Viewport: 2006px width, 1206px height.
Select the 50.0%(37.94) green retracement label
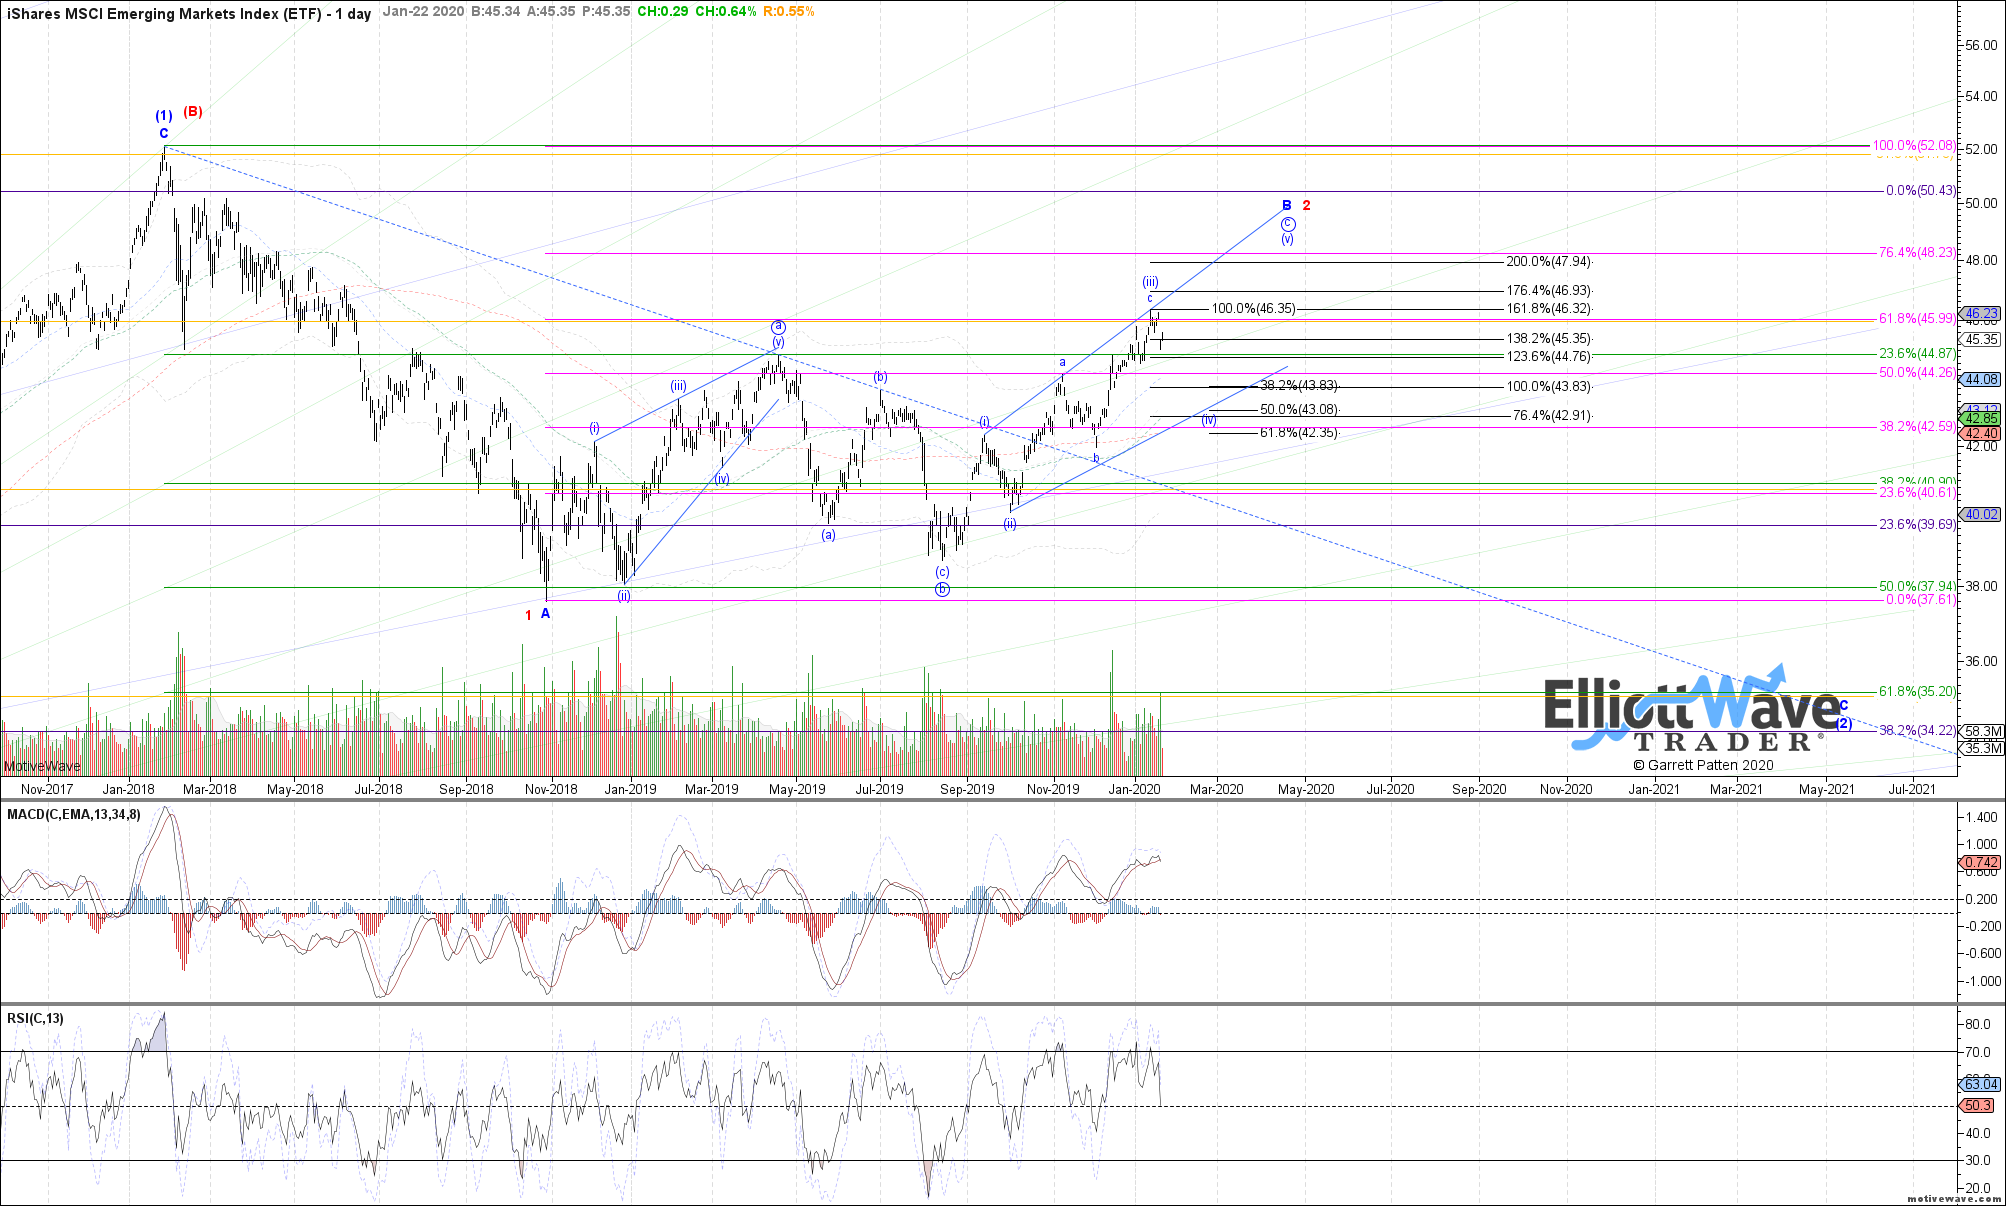tap(1916, 586)
